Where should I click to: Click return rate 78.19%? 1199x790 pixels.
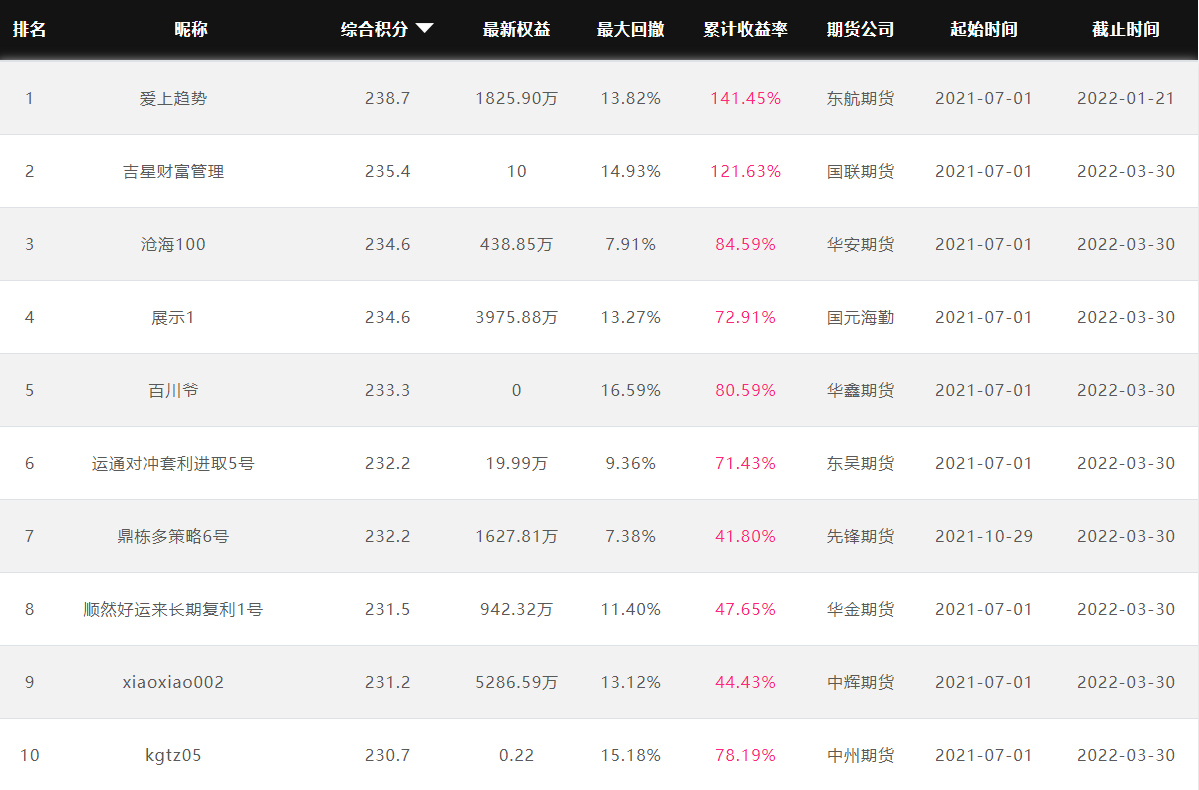(746, 756)
